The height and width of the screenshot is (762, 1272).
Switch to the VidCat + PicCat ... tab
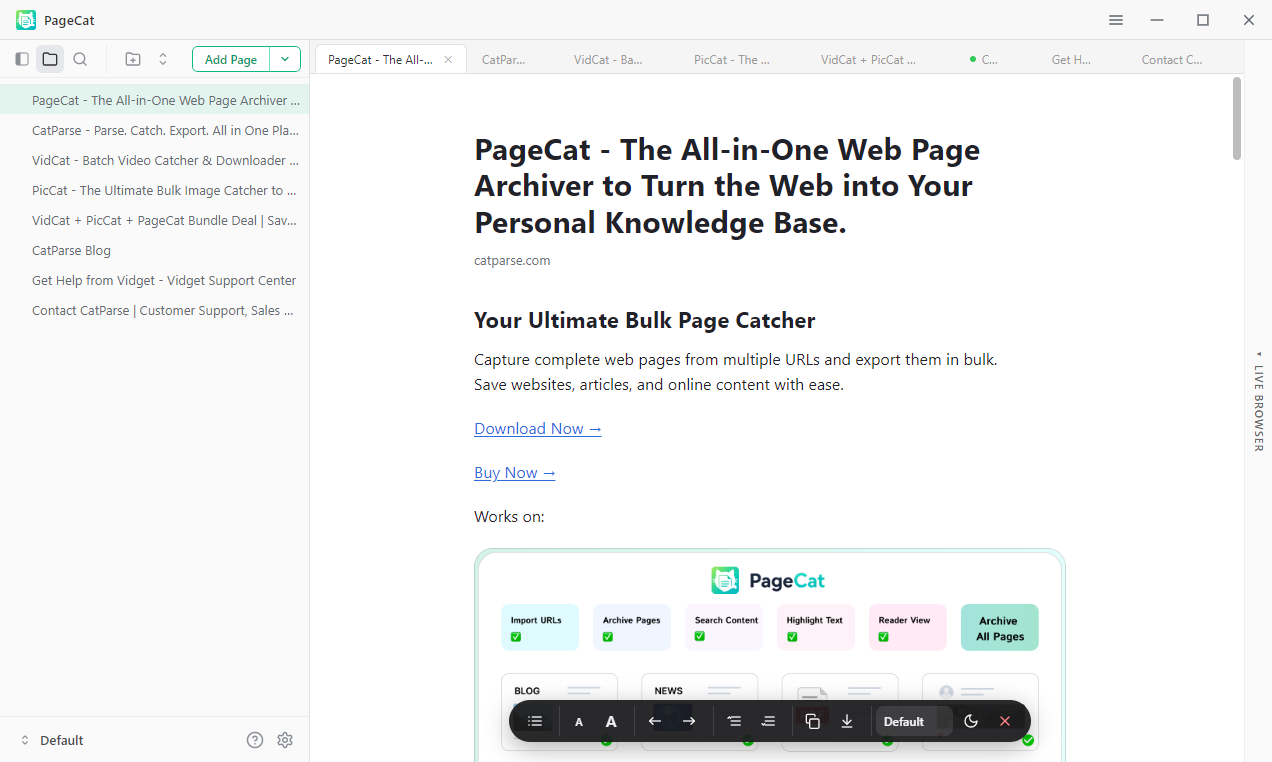click(868, 60)
